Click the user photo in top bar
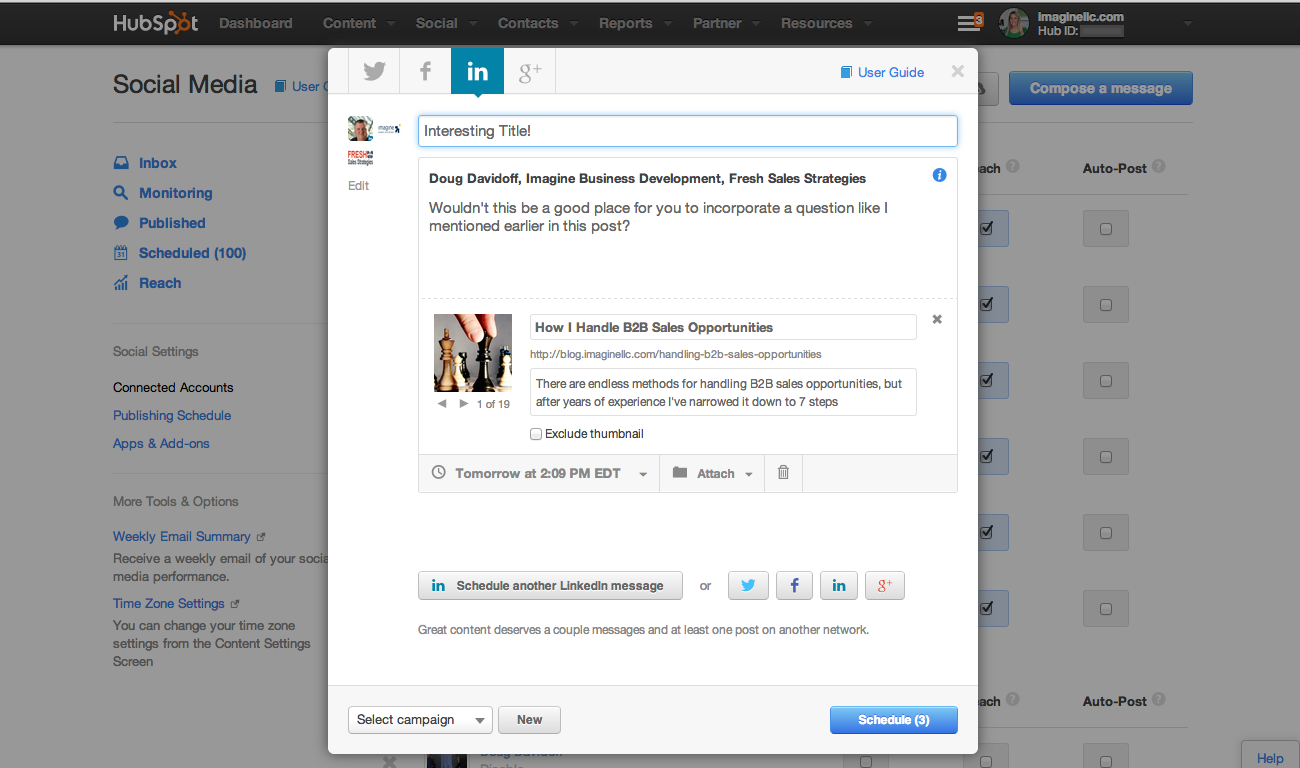This screenshot has height=768, width=1300. [1013, 23]
